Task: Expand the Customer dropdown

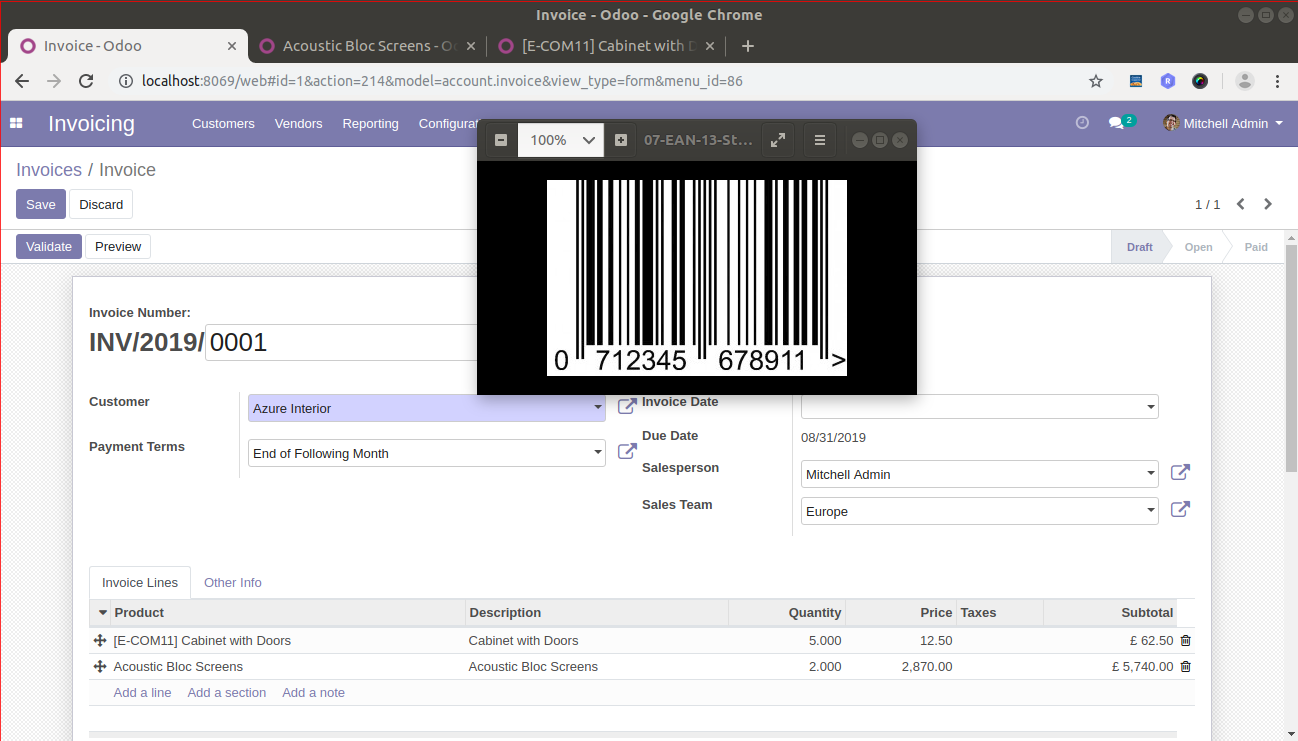Action: click(597, 408)
